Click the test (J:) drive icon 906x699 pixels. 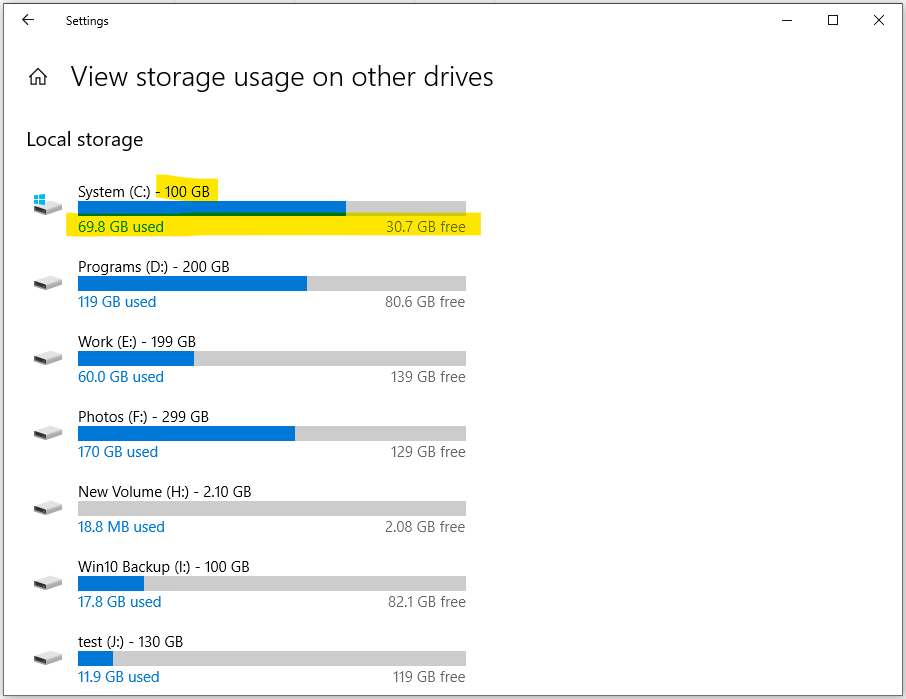point(47,658)
